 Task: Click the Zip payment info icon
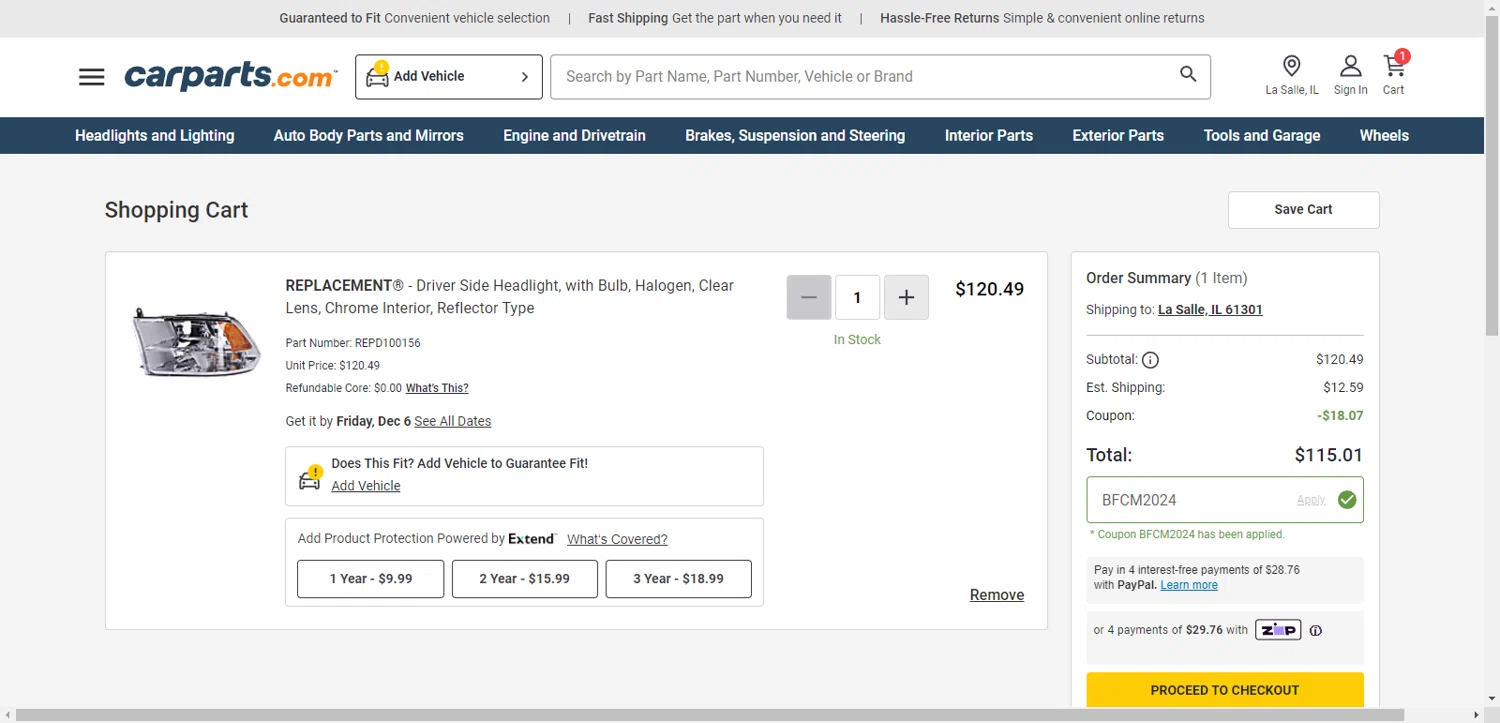(x=1316, y=631)
